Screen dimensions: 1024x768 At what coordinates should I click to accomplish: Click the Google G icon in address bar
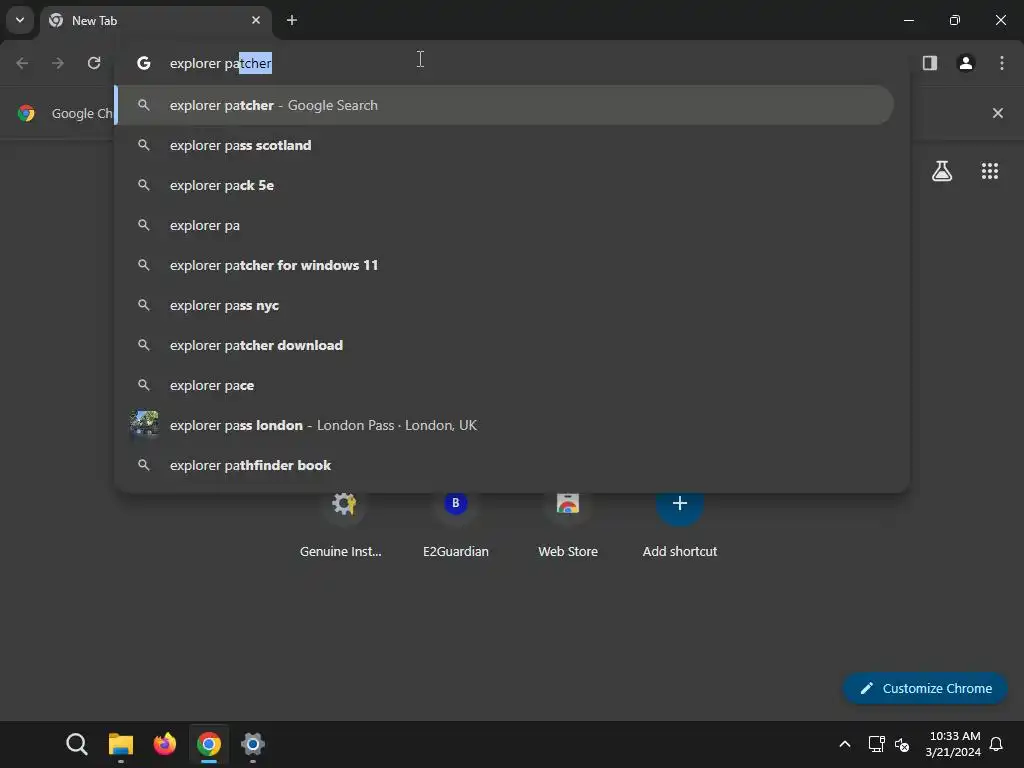(144, 63)
